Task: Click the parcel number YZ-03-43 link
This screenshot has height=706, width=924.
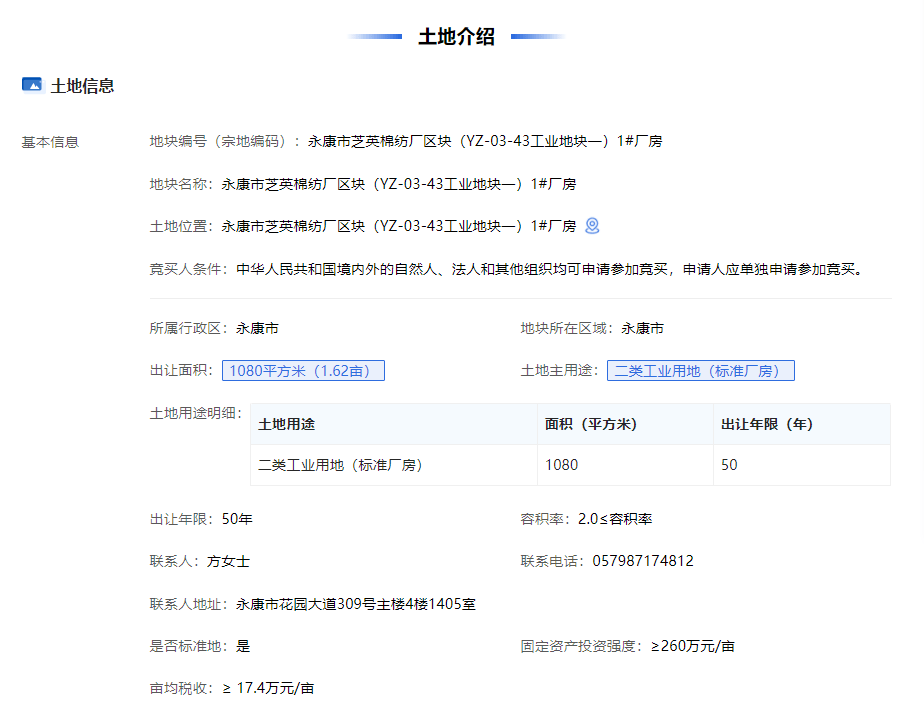Action: click(509, 141)
